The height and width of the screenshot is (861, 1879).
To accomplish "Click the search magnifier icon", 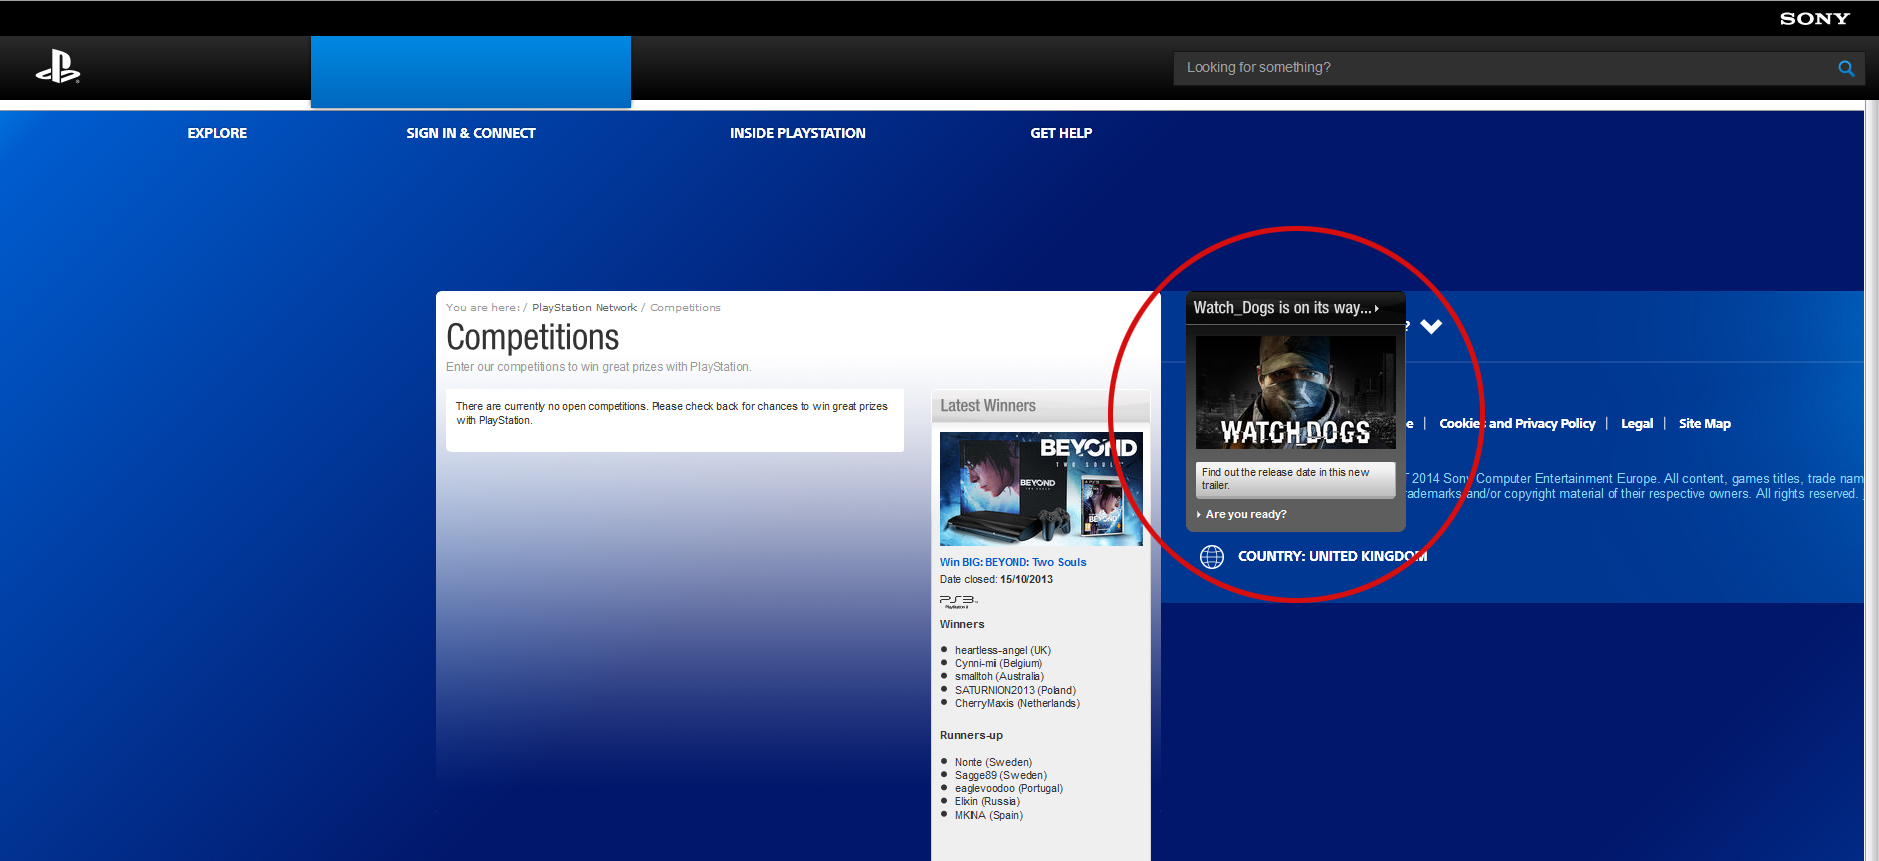I will (x=1845, y=68).
